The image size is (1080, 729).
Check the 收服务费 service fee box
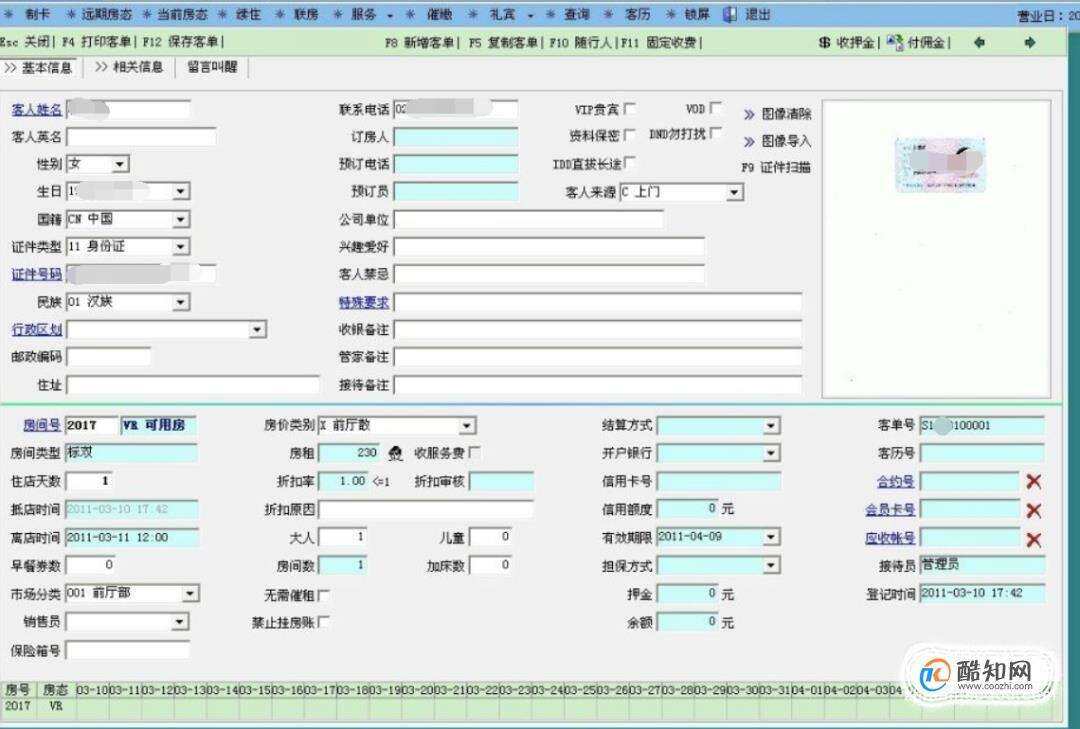[x=473, y=452]
